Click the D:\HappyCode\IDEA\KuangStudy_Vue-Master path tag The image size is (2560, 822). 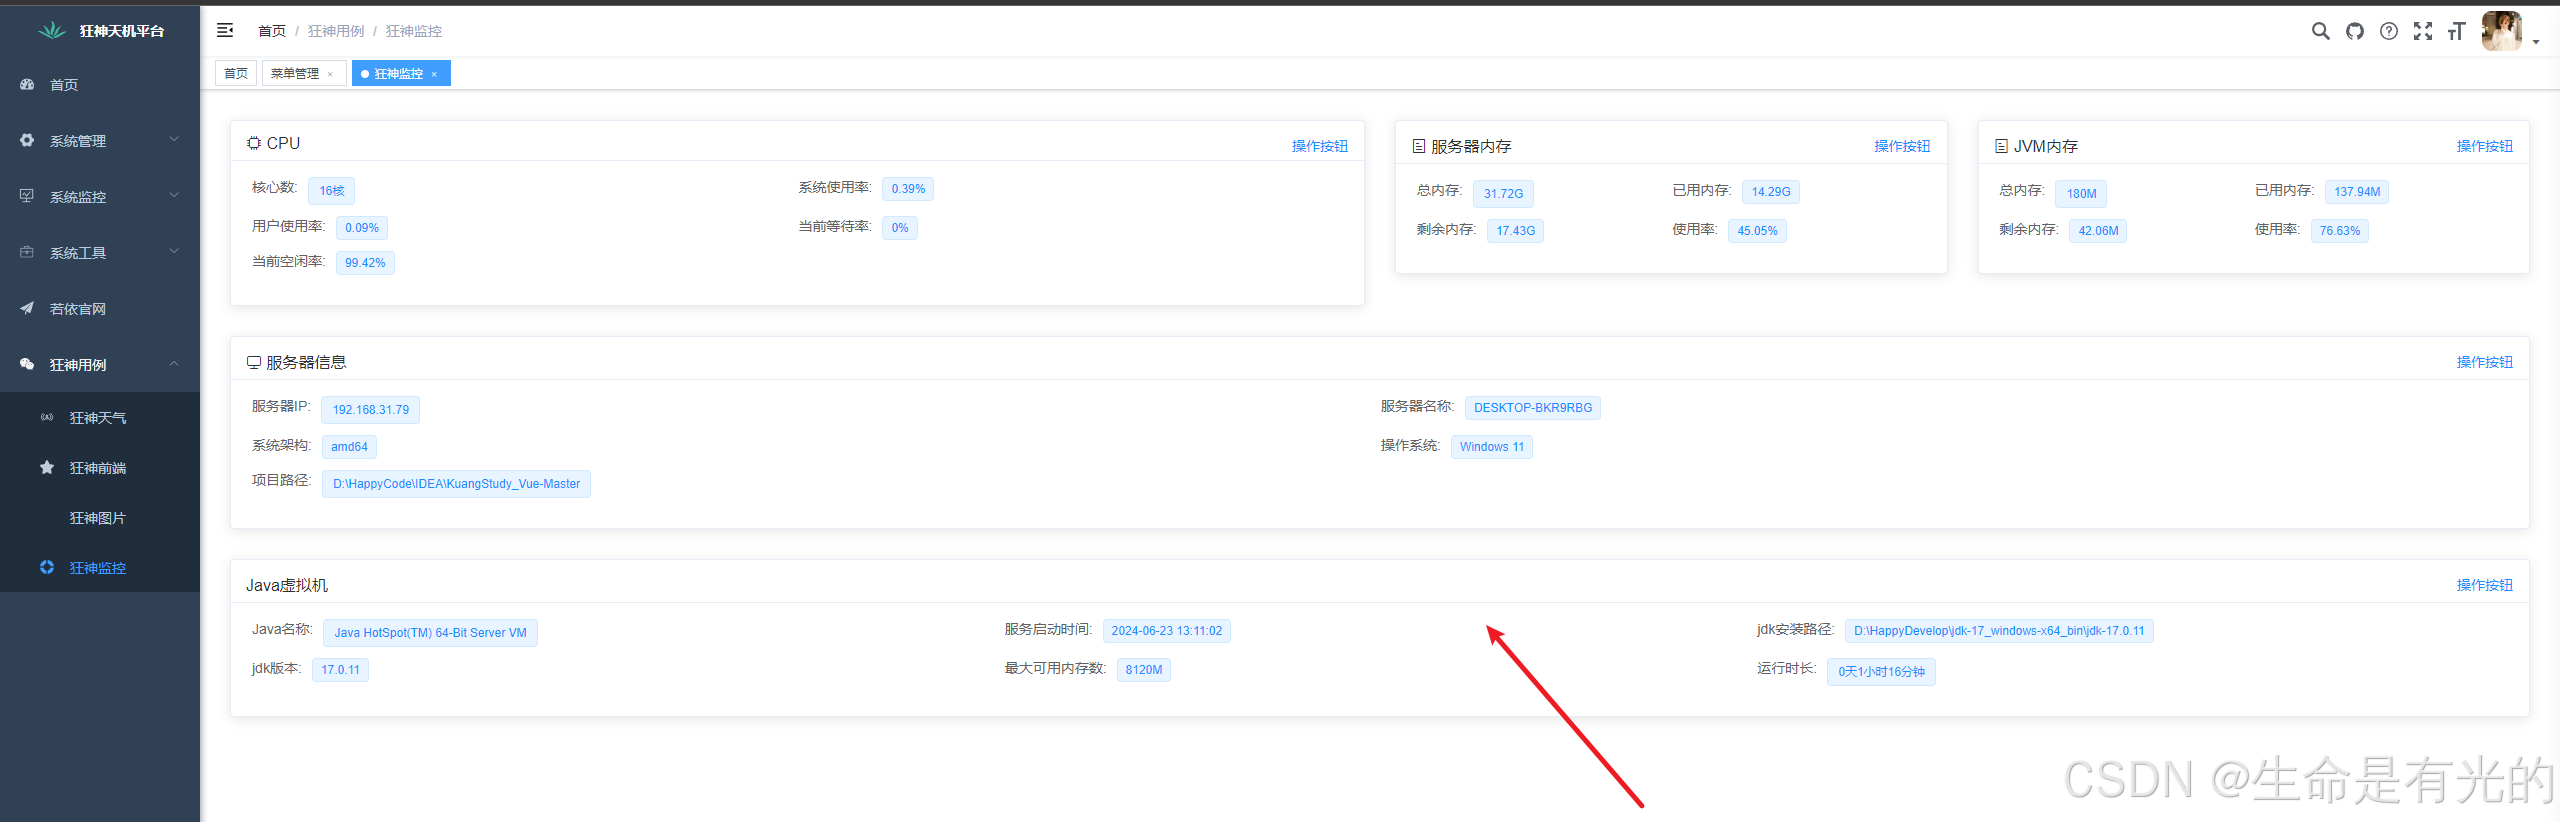tap(456, 484)
